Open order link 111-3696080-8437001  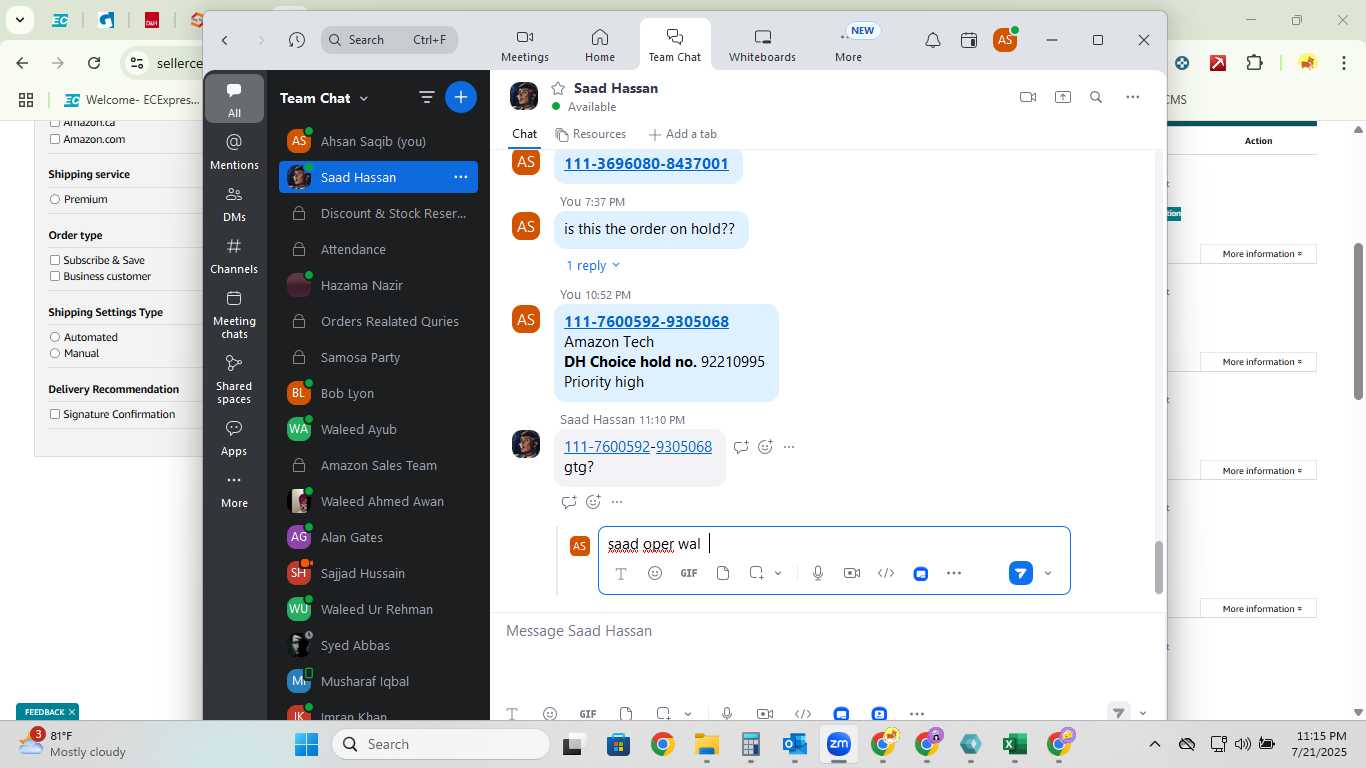(646, 164)
